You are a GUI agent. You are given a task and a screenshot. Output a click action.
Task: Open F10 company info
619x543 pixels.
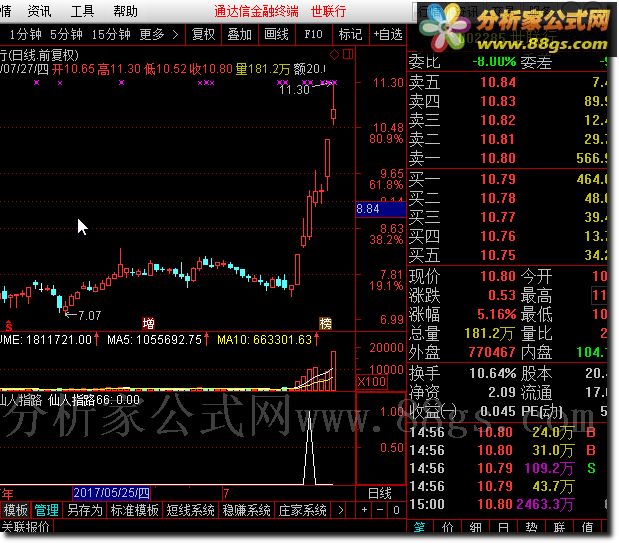pos(313,35)
